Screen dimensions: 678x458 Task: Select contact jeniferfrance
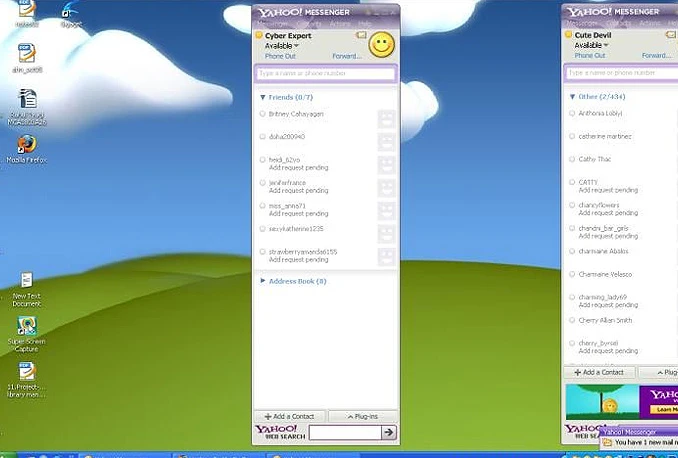pos(287,183)
